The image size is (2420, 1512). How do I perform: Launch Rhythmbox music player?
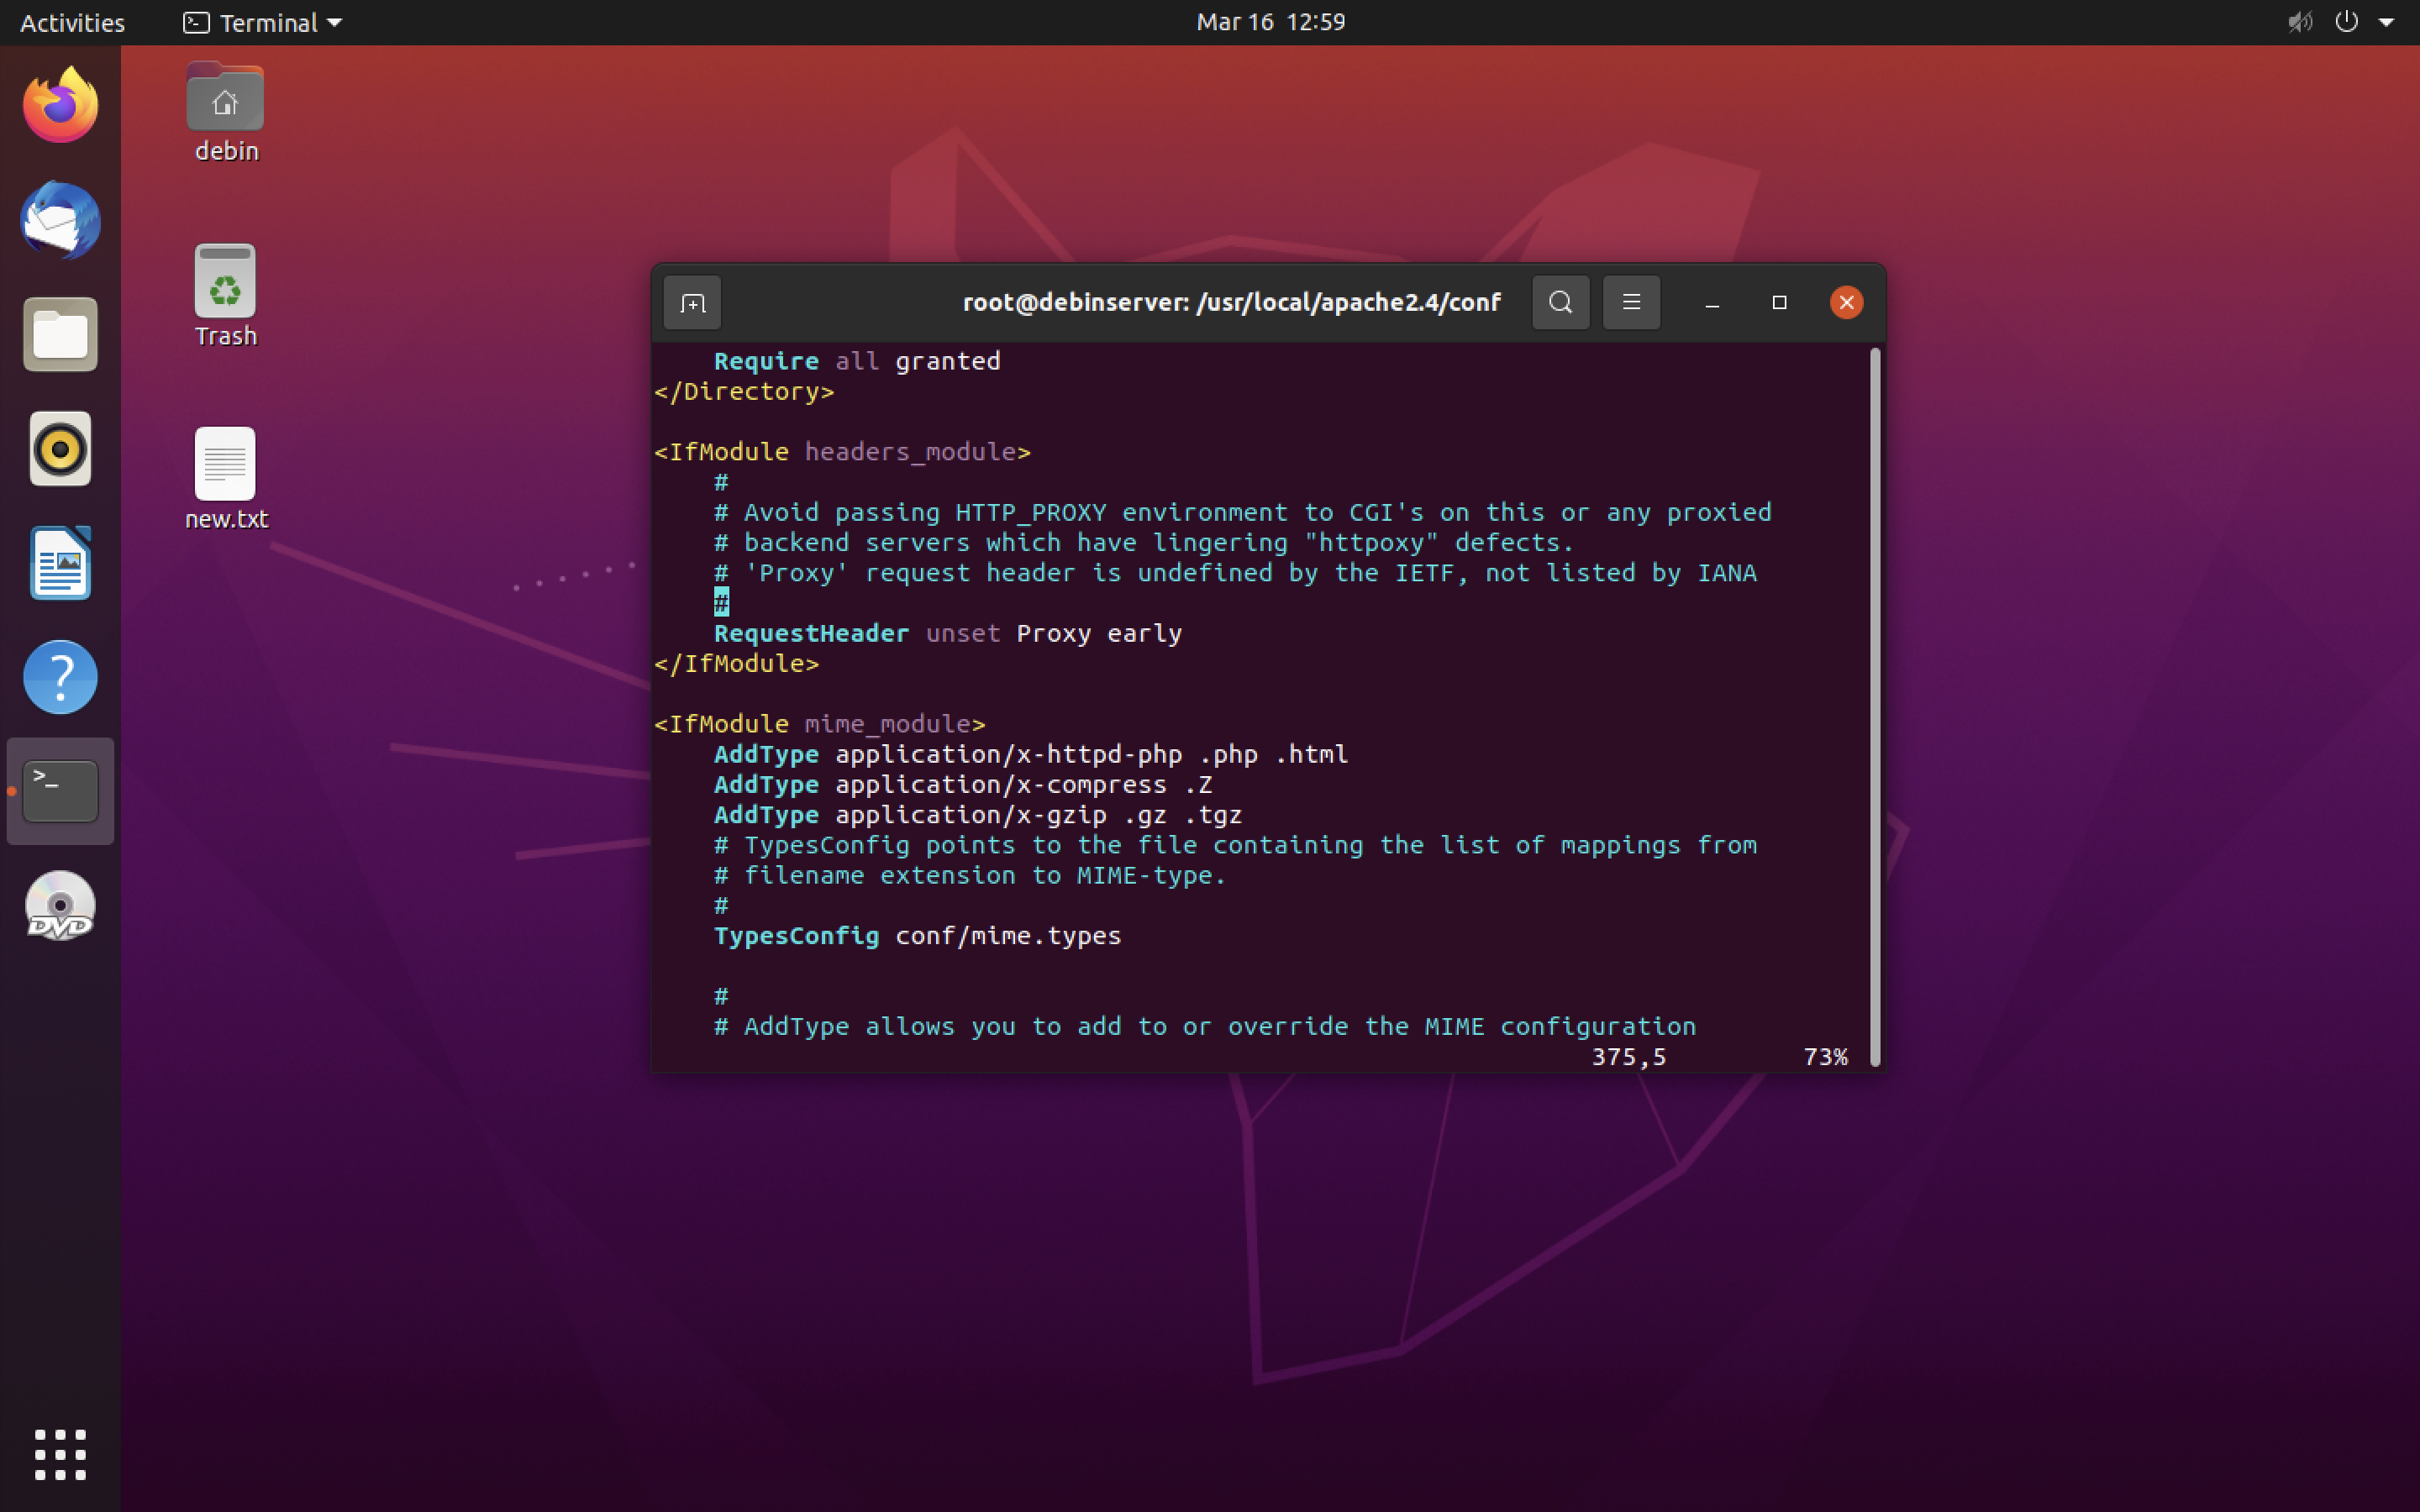60,449
